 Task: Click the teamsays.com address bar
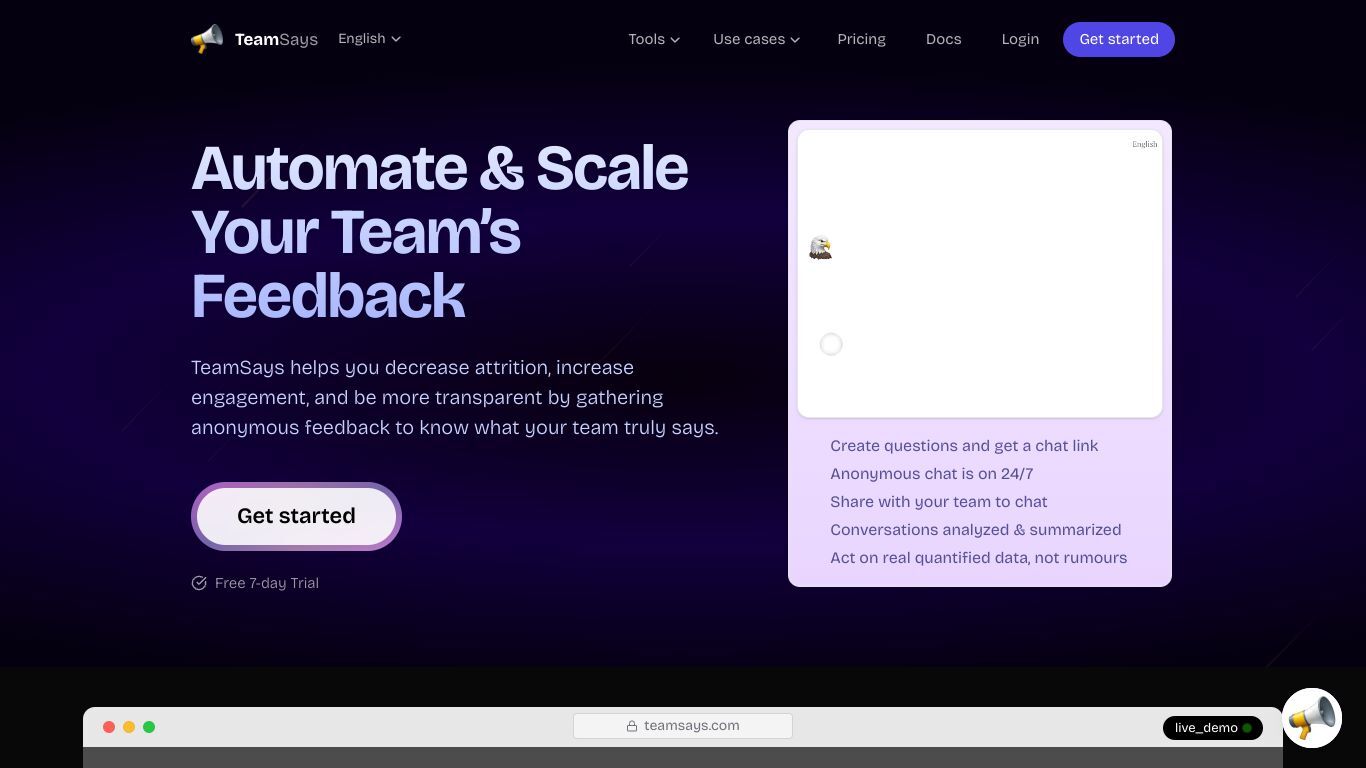pos(683,726)
